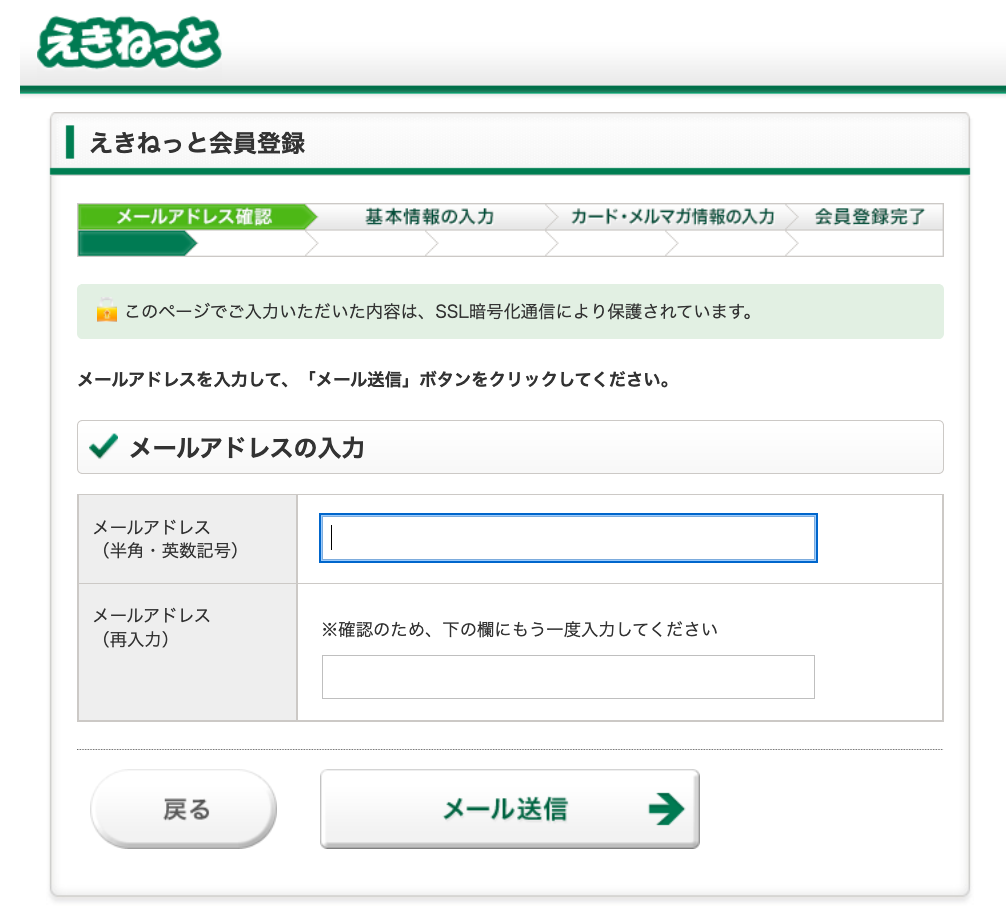Viewport: 1006px width, 908px height.
Task: Click the green checkmark beside メールアドレスの入力
Action: (x=103, y=446)
